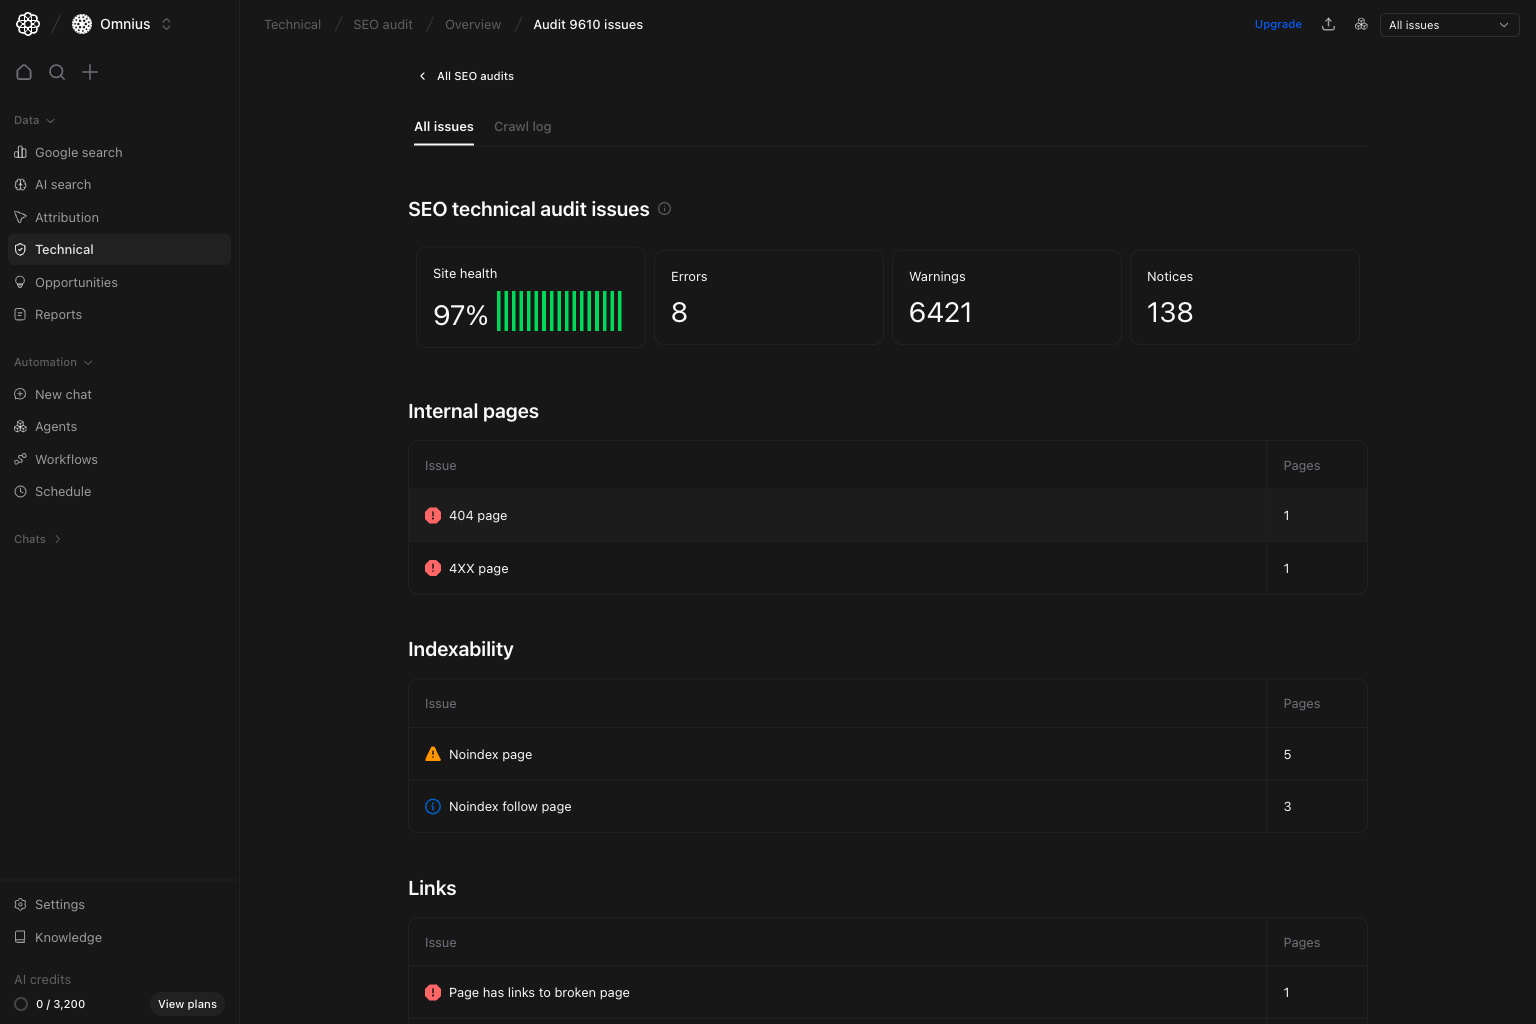The image size is (1536, 1024).
Task: Select AI search from the sidebar
Action: point(63,184)
